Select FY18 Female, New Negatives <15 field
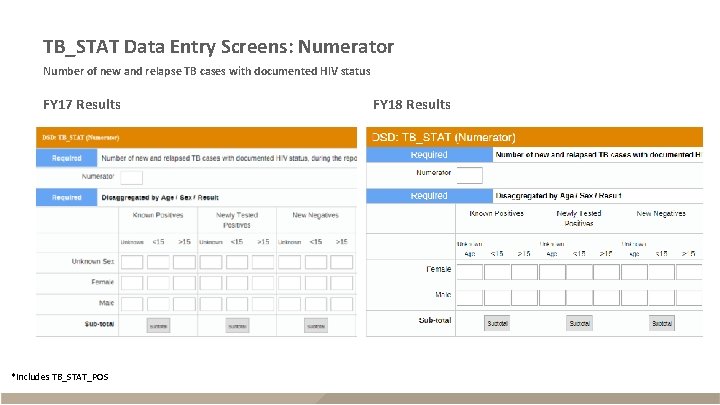Image resolution: width=720 pixels, height=405 pixels. pyautogui.click(x=661, y=272)
